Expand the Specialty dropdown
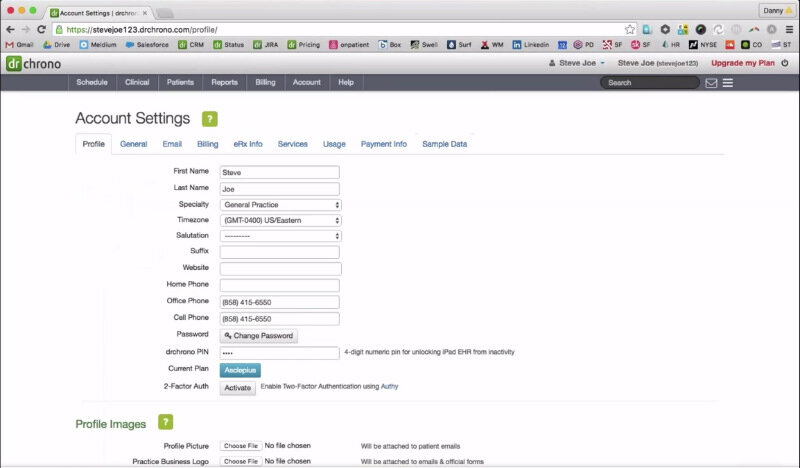Screen dimensions: 800x468 [x=280, y=204]
